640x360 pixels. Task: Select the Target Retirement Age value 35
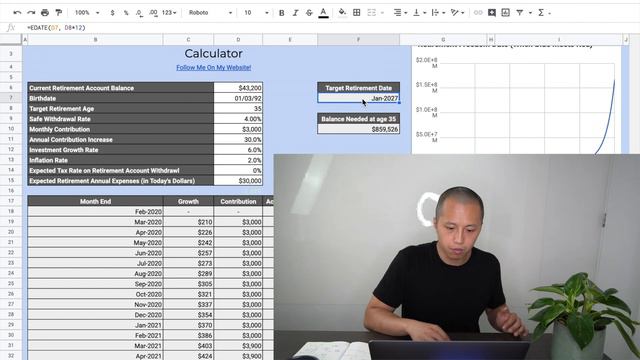pyautogui.click(x=238, y=109)
